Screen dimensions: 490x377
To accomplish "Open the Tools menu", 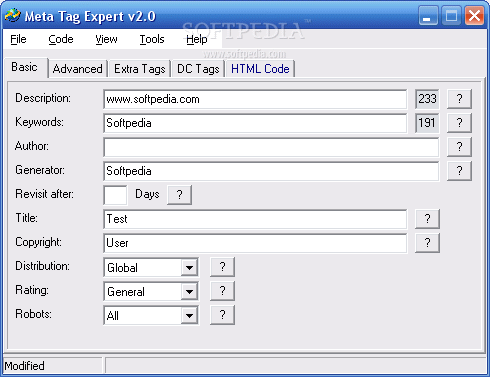I will coord(152,39).
